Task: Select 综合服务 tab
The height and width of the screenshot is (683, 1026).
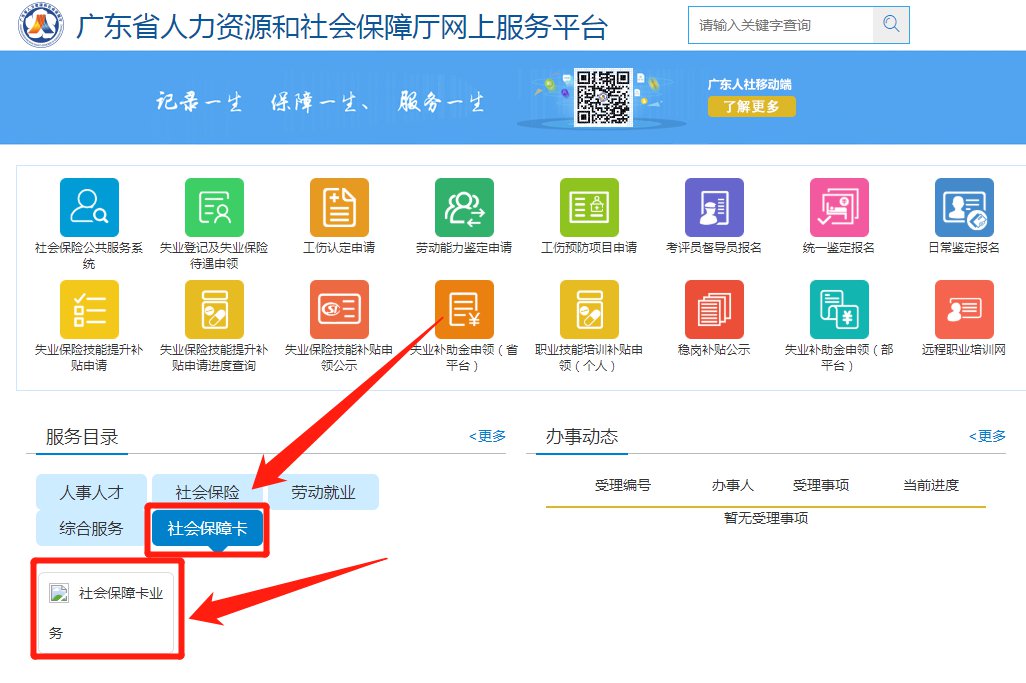Action: [91, 528]
